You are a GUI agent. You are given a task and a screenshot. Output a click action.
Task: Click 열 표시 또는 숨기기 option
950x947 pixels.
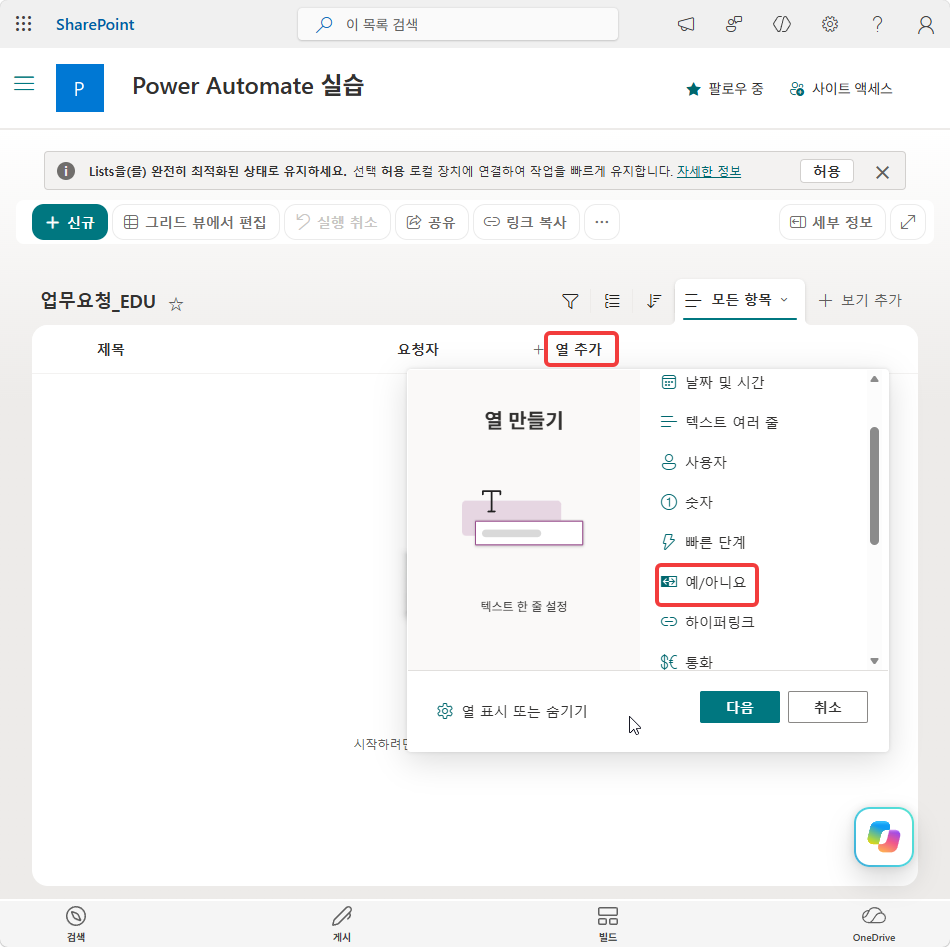pyautogui.click(x=512, y=711)
